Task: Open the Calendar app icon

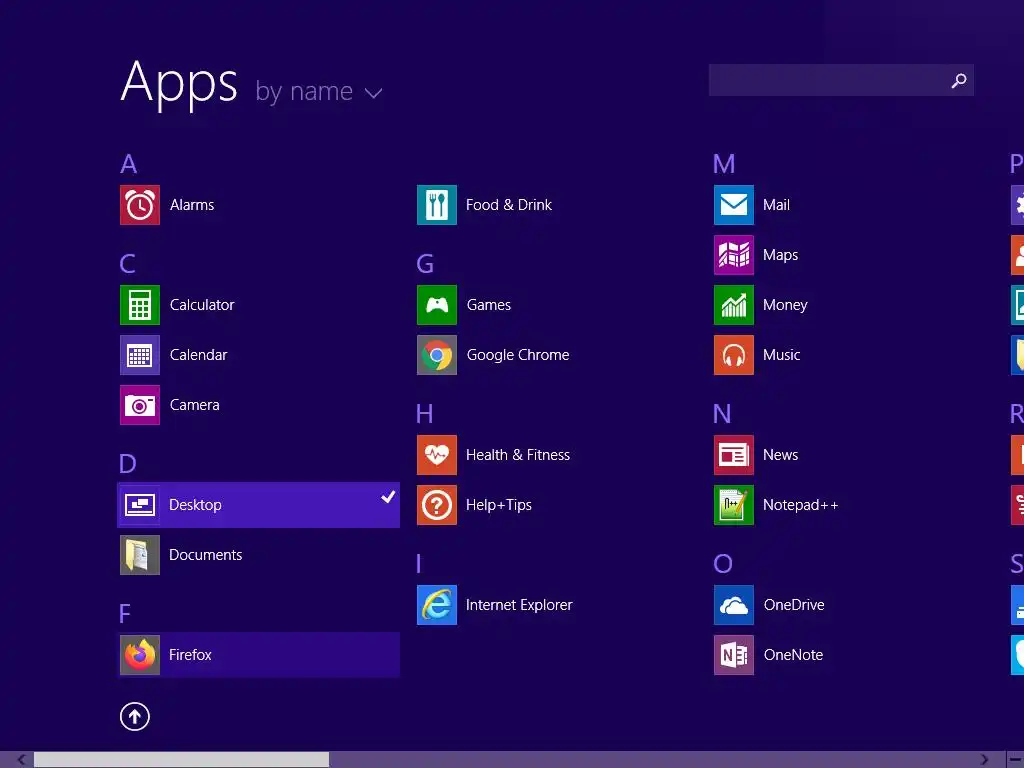Action: point(140,355)
